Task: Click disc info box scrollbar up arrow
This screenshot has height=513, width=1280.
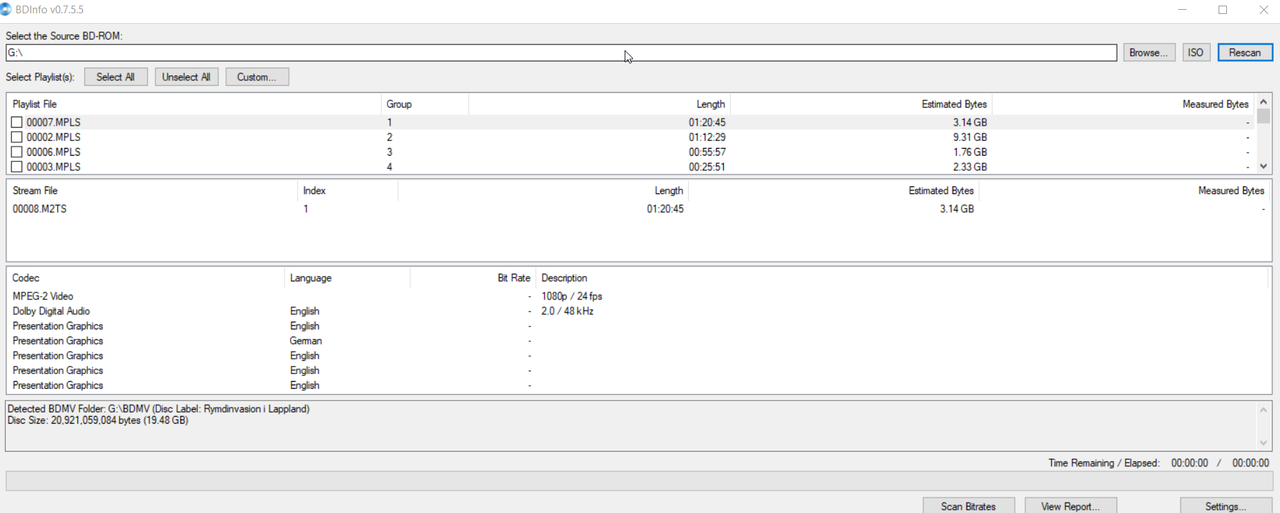Action: pos(1264,410)
